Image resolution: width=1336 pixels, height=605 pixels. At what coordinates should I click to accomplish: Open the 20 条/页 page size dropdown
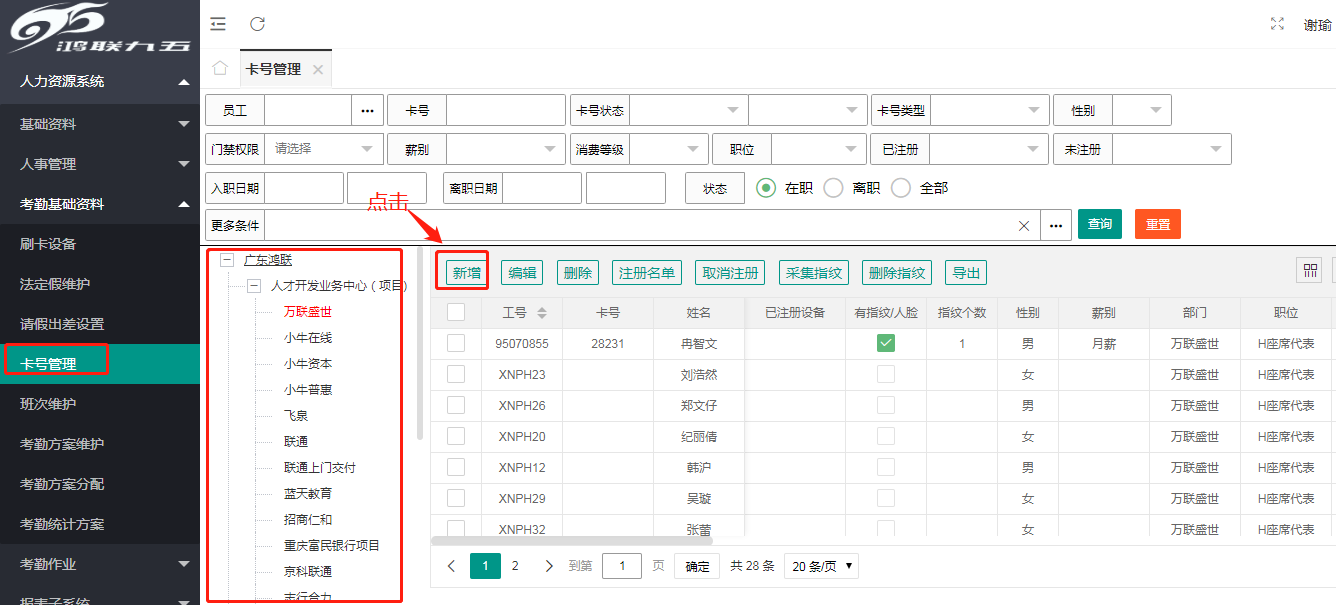(x=821, y=566)
